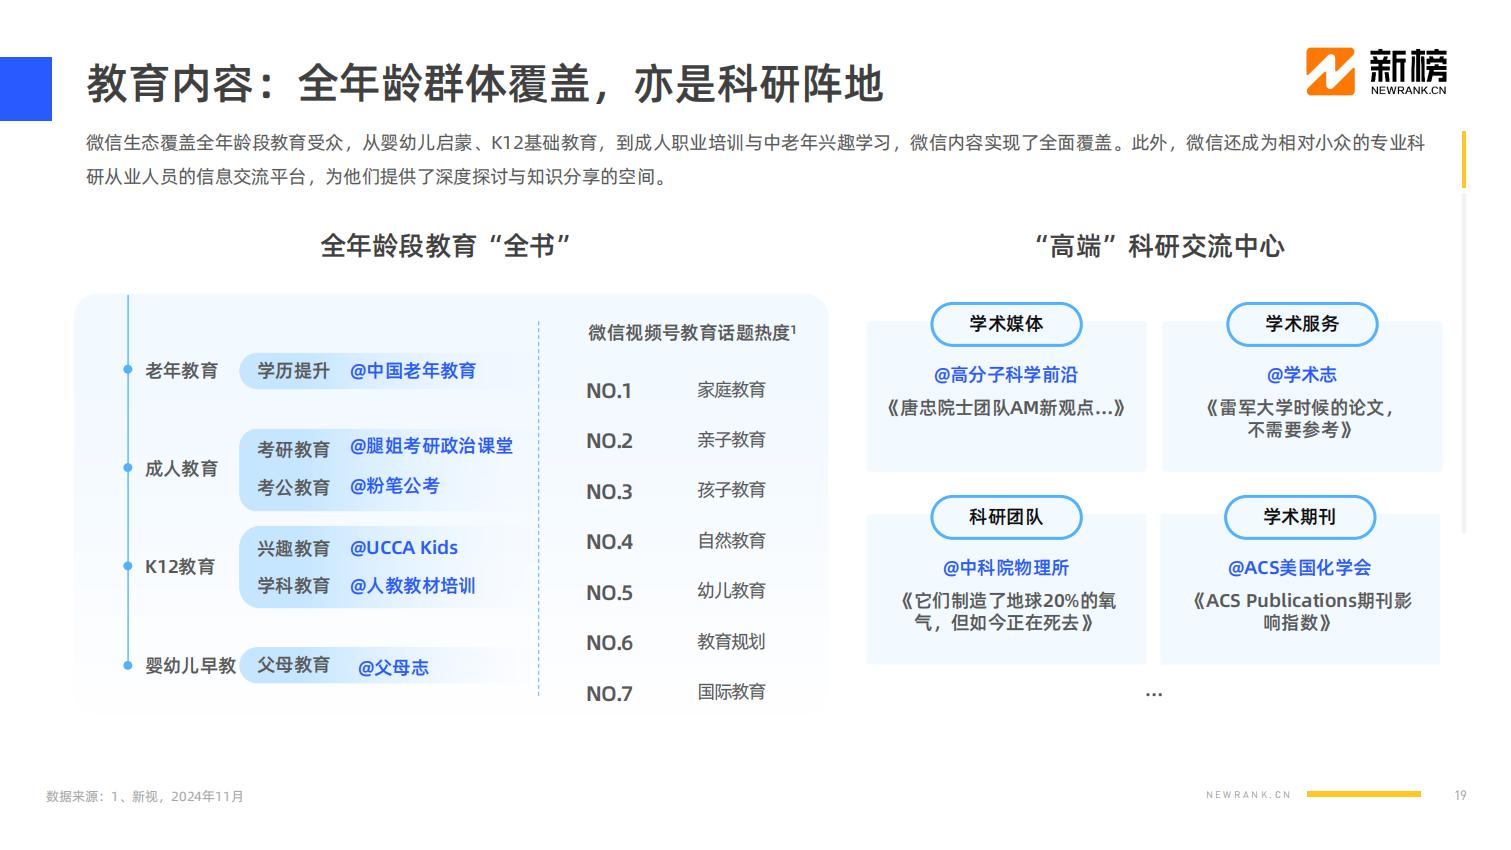Click the 幼儿教育 topic
This screenshot has width=1511, height=850.
(731, 591)
